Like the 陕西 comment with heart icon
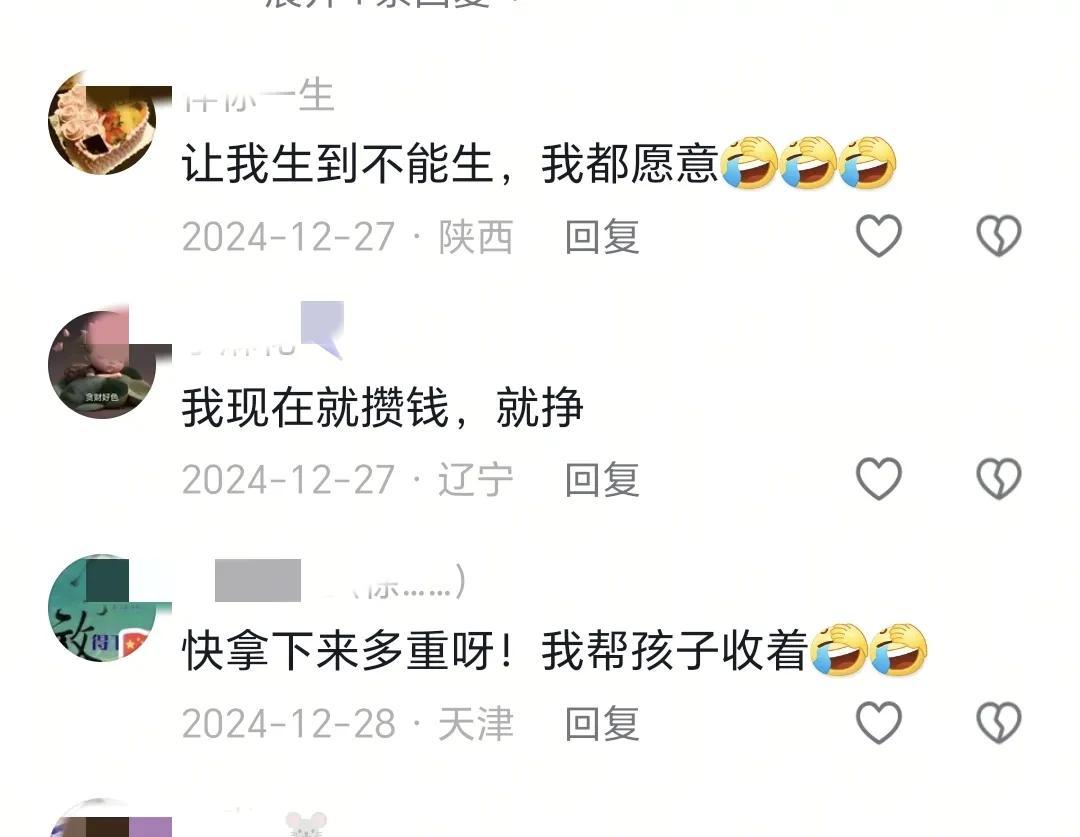This screenshot has height=837, width=1080. tap(878, 236)
